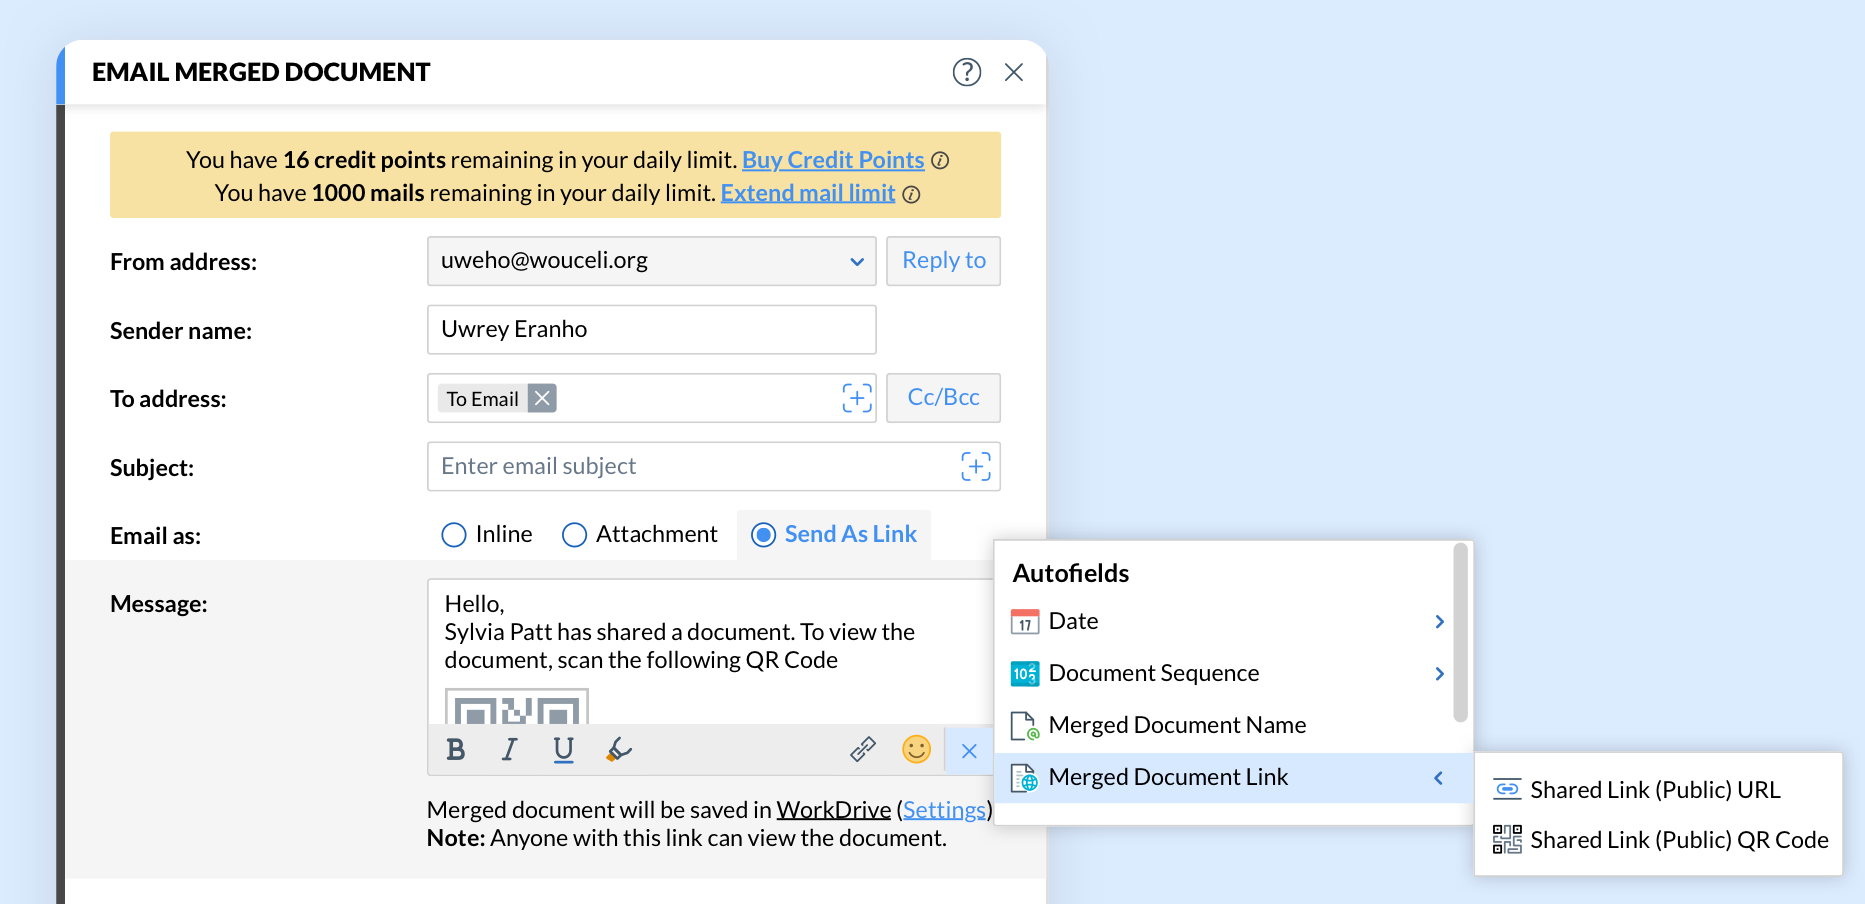Click the Cc/Bcc button
This screenshot has width=1865, height=904.
pyautogui.click(x=943, y=398)
